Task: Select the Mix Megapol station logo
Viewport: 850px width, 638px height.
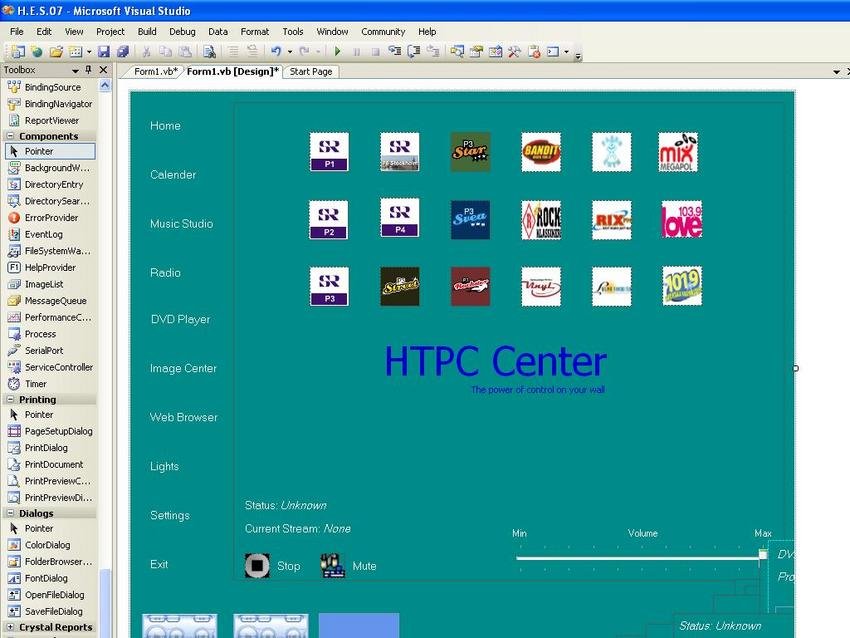Action: tap(678, 152)
